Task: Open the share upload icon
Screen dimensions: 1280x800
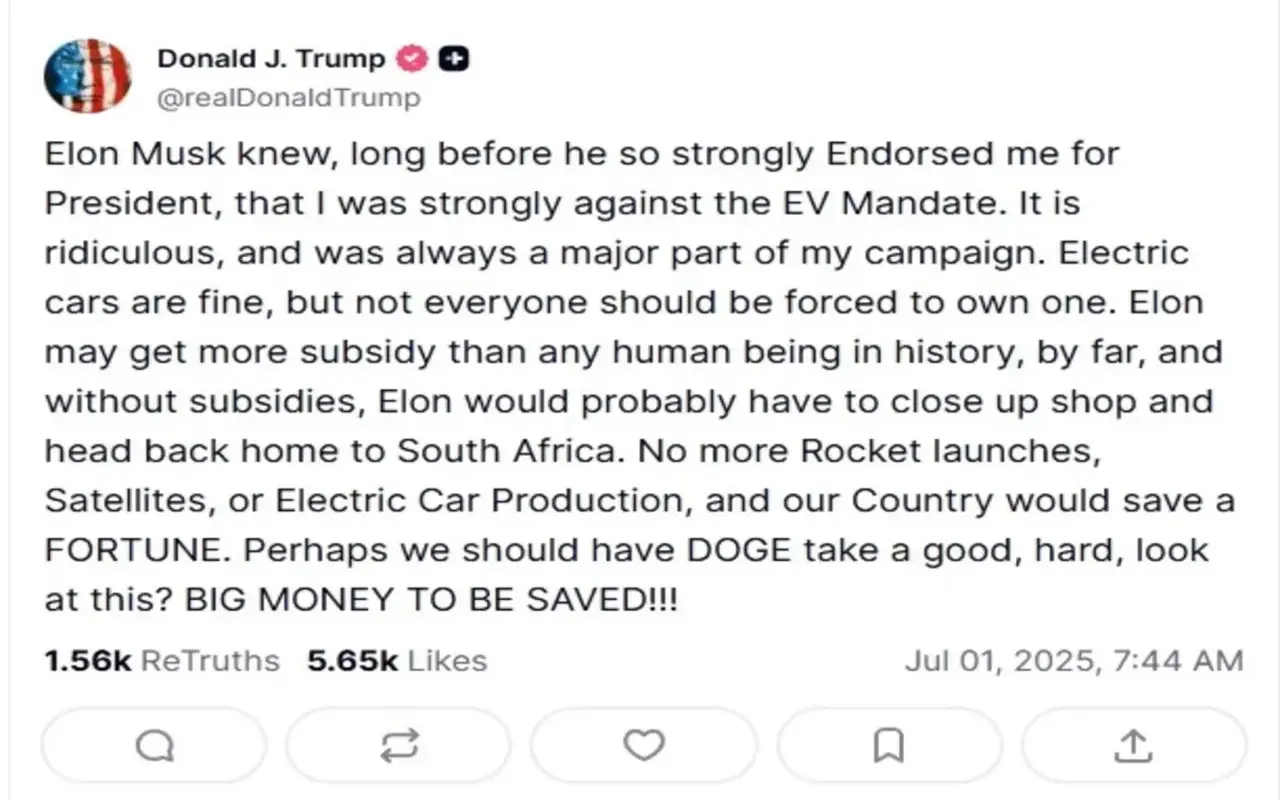Action: click(x=1133, y=745)
